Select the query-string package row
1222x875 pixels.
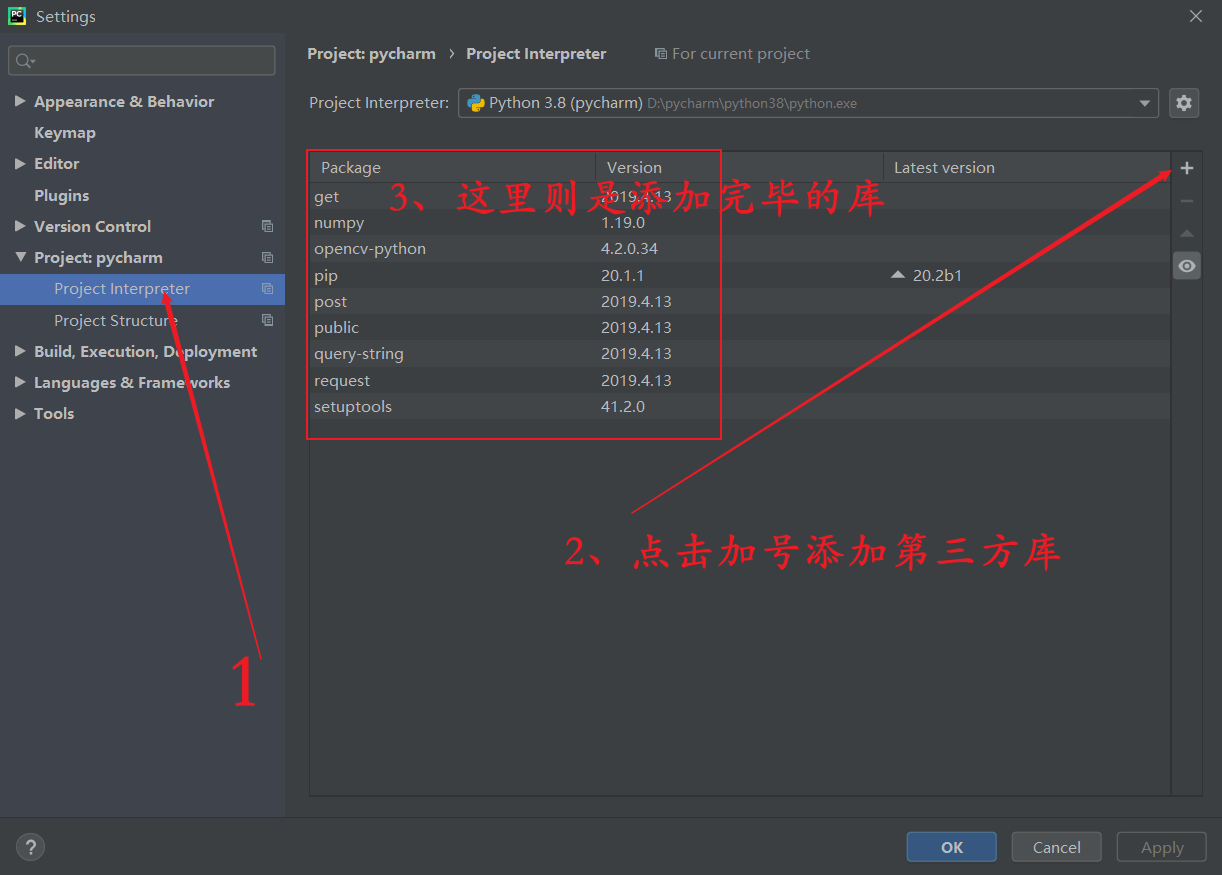[740, 354]
